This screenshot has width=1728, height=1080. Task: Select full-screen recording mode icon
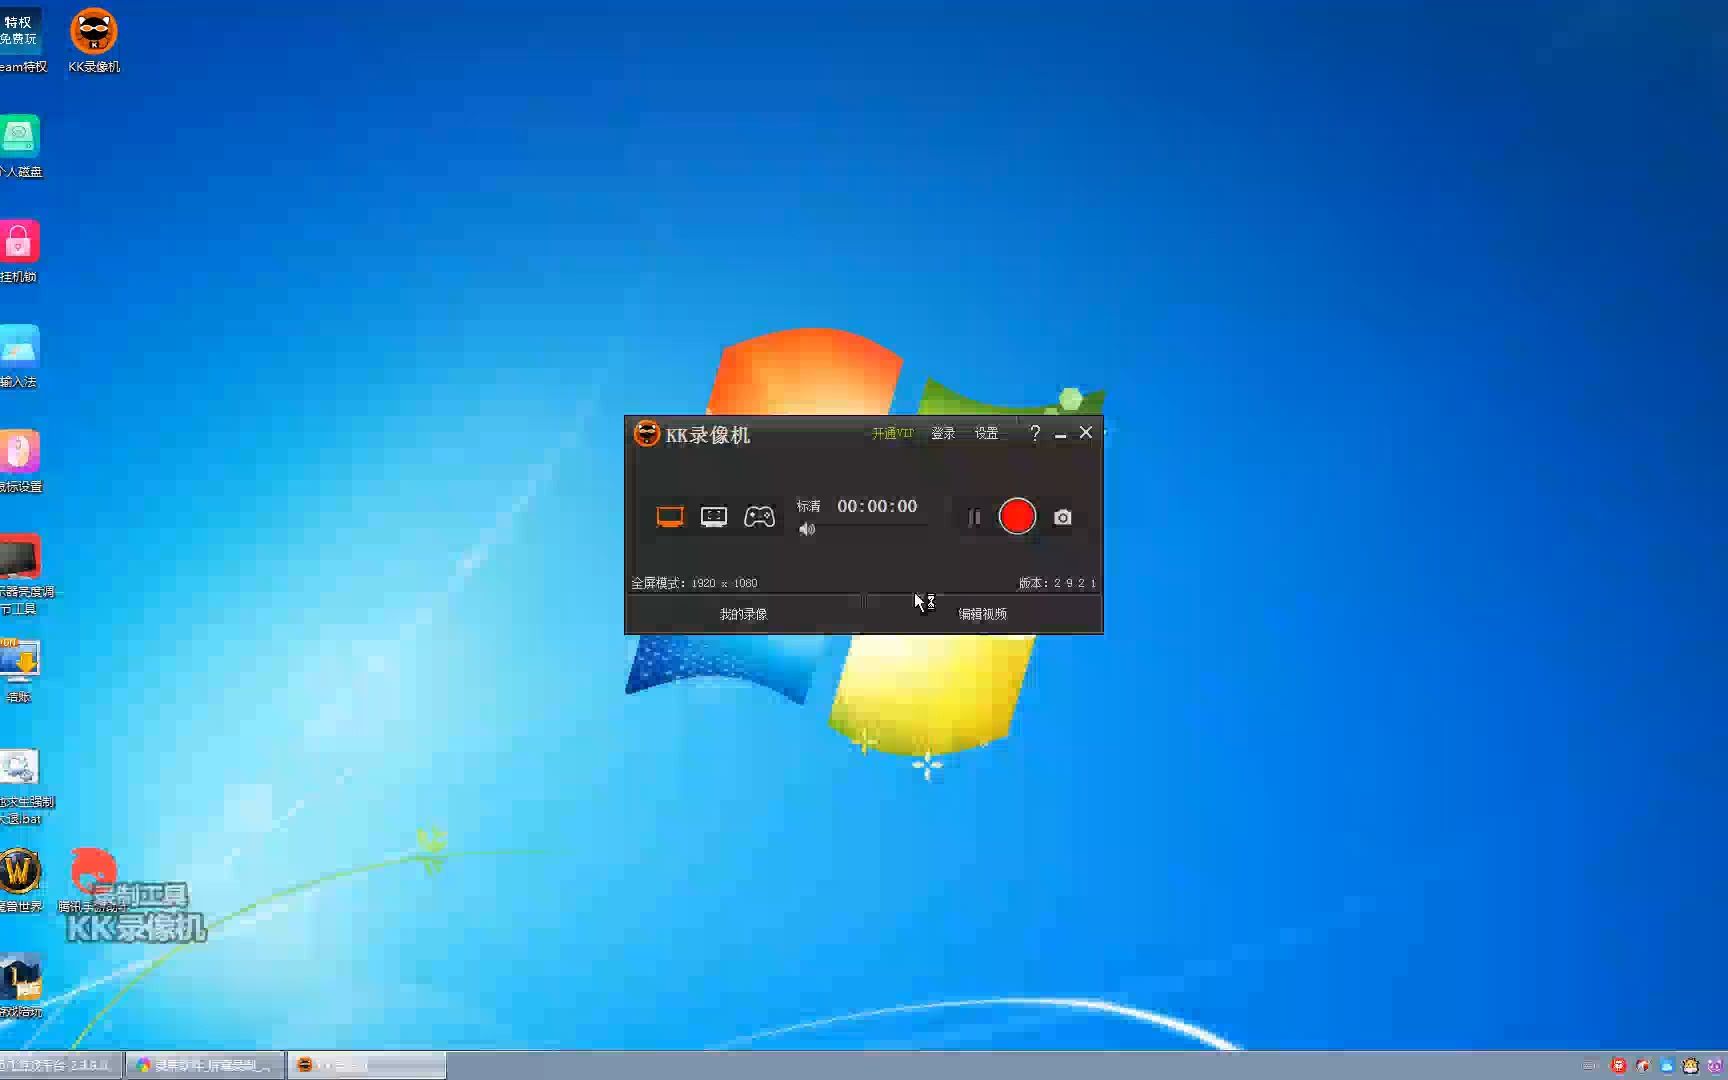tap(670, 517)
